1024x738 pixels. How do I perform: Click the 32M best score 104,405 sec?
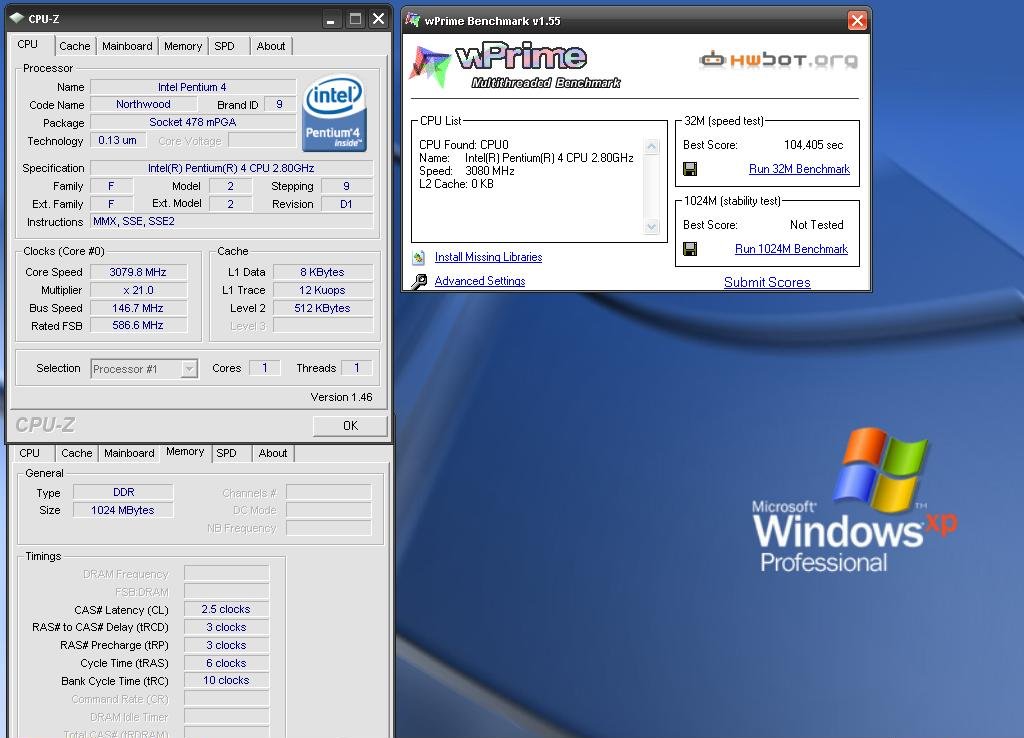click(813, 145)
